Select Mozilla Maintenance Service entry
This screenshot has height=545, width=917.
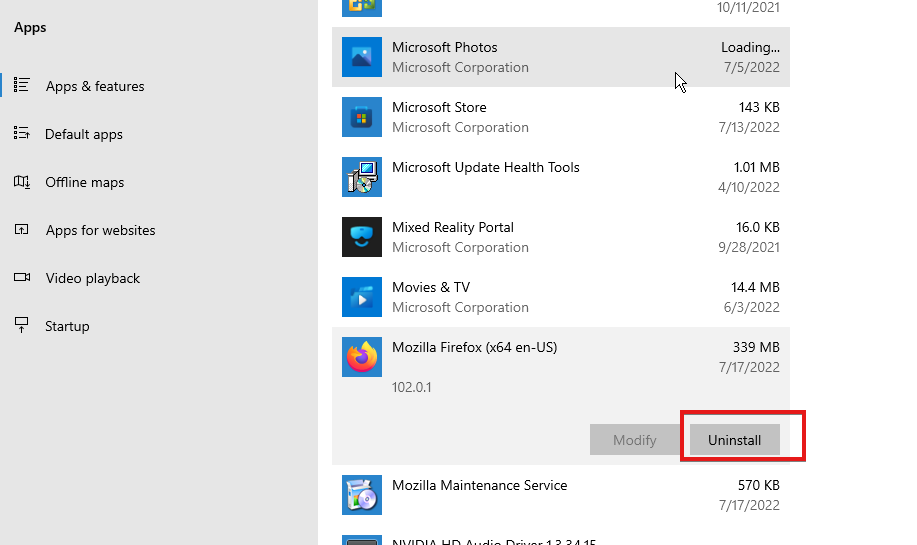coord(561,495)
